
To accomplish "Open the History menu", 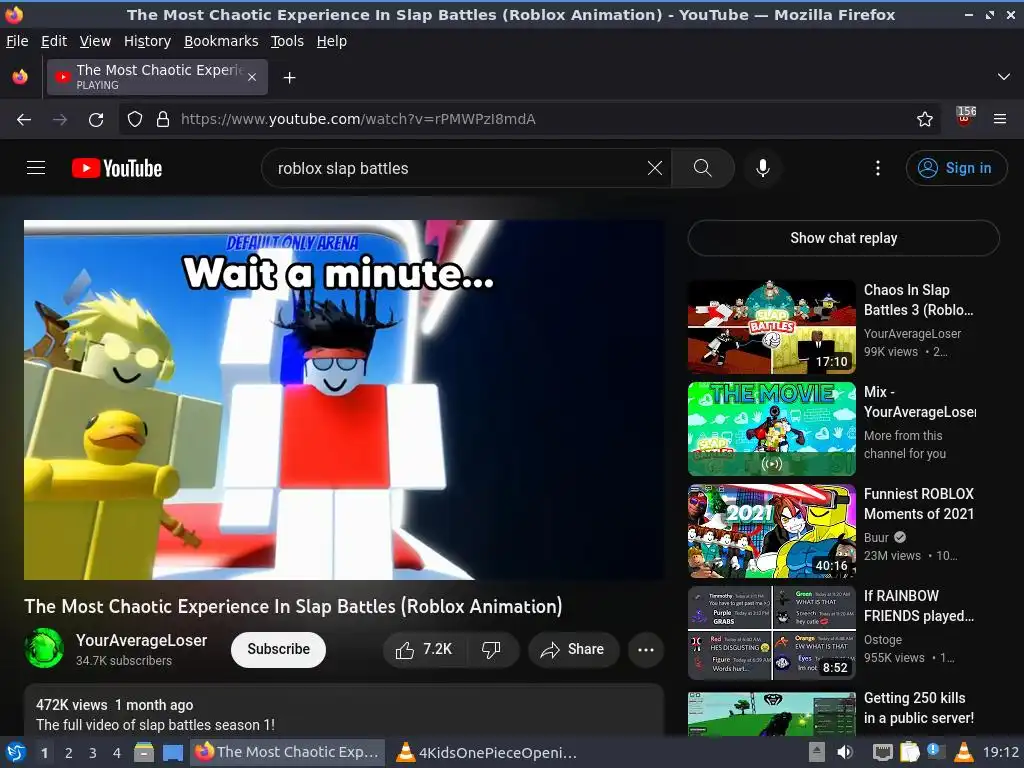I will [x=148, y=41].
